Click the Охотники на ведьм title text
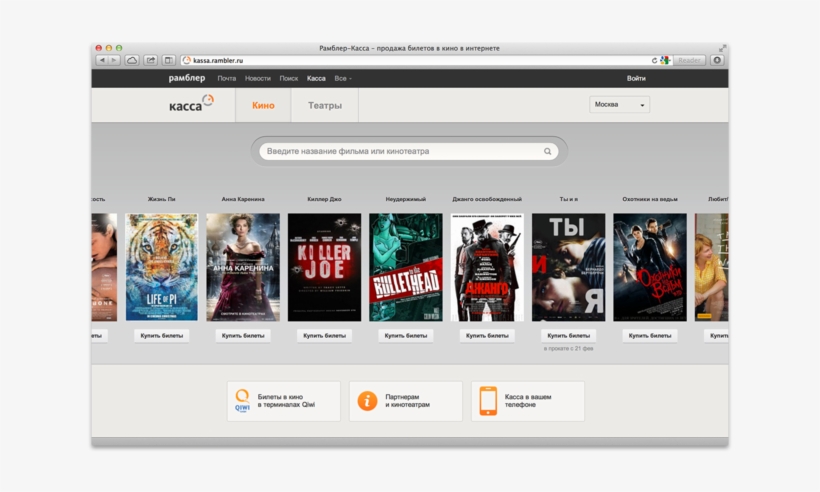 point(650,199)
